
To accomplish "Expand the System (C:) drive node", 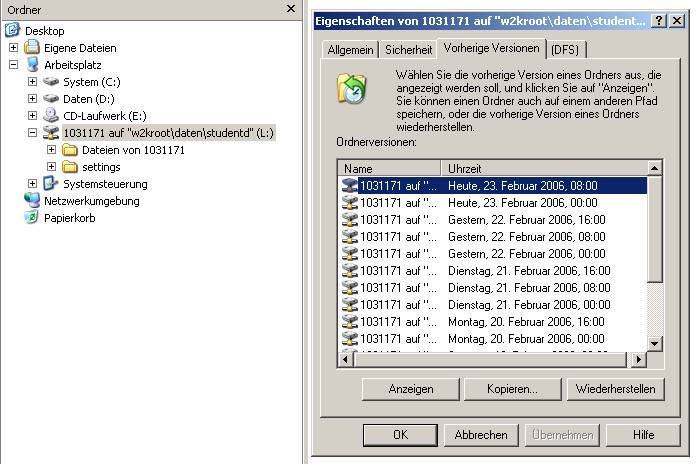I will click(32, 82).
